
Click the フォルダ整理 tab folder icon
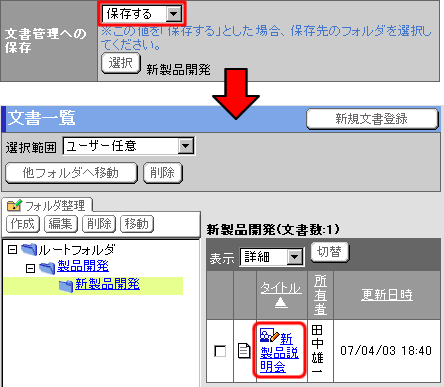[14, 205]
